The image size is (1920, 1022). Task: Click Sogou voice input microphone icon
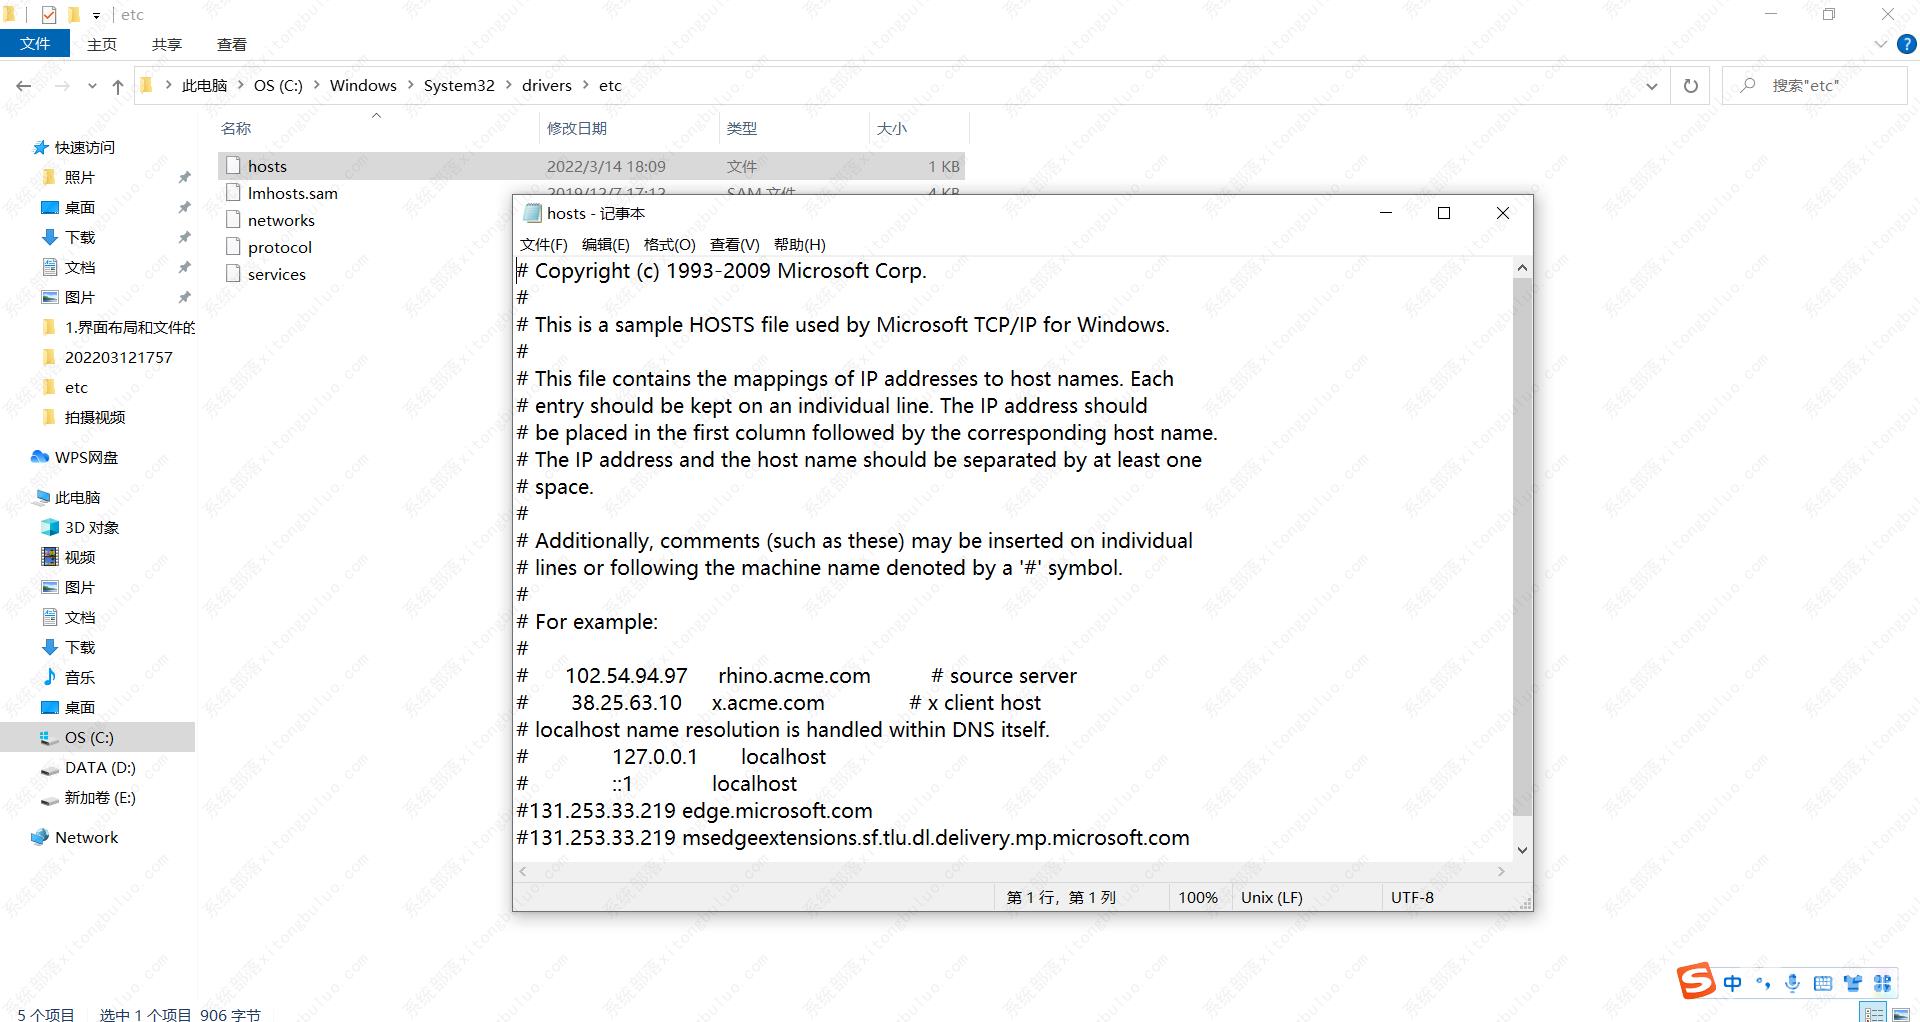pyautogui.click(x=1793, y=983)
